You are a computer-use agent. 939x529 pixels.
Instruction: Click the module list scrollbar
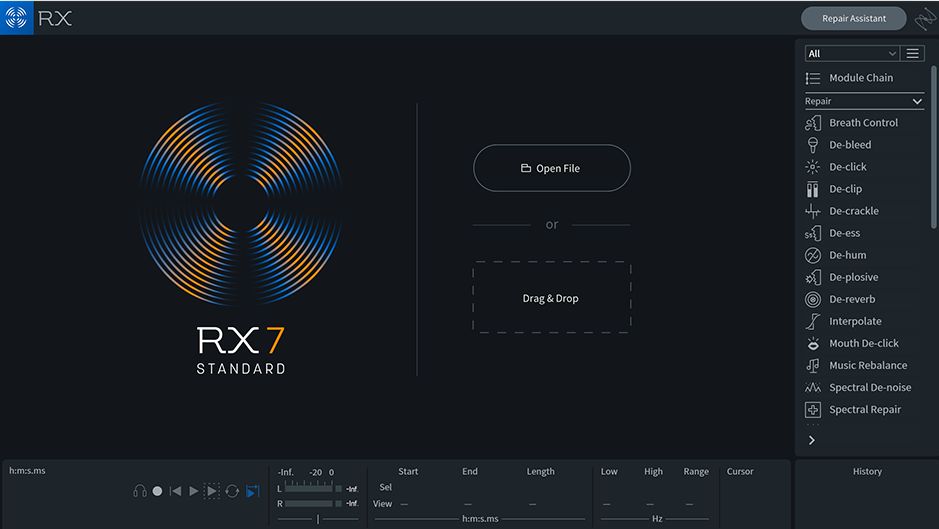click(x=933, y=147)
